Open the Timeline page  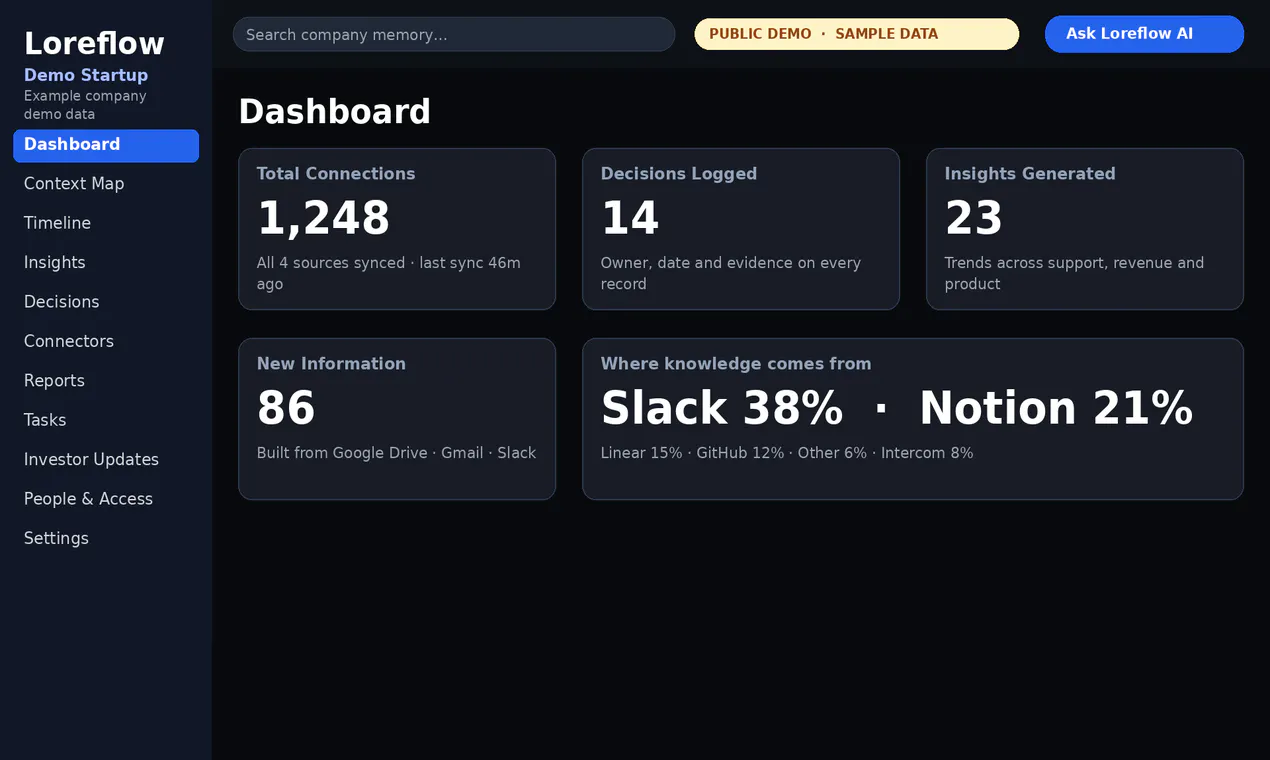tap(106, 223)
